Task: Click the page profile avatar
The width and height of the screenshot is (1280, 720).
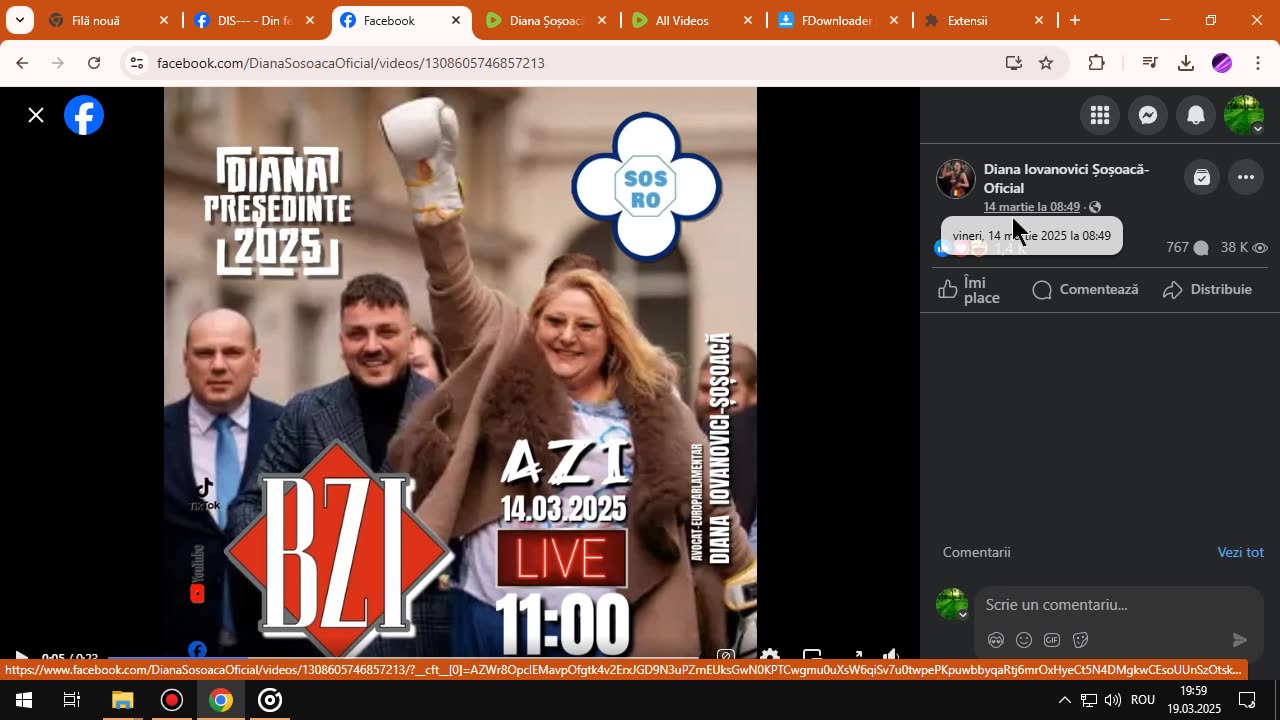Action: click(x=955, y=179)
